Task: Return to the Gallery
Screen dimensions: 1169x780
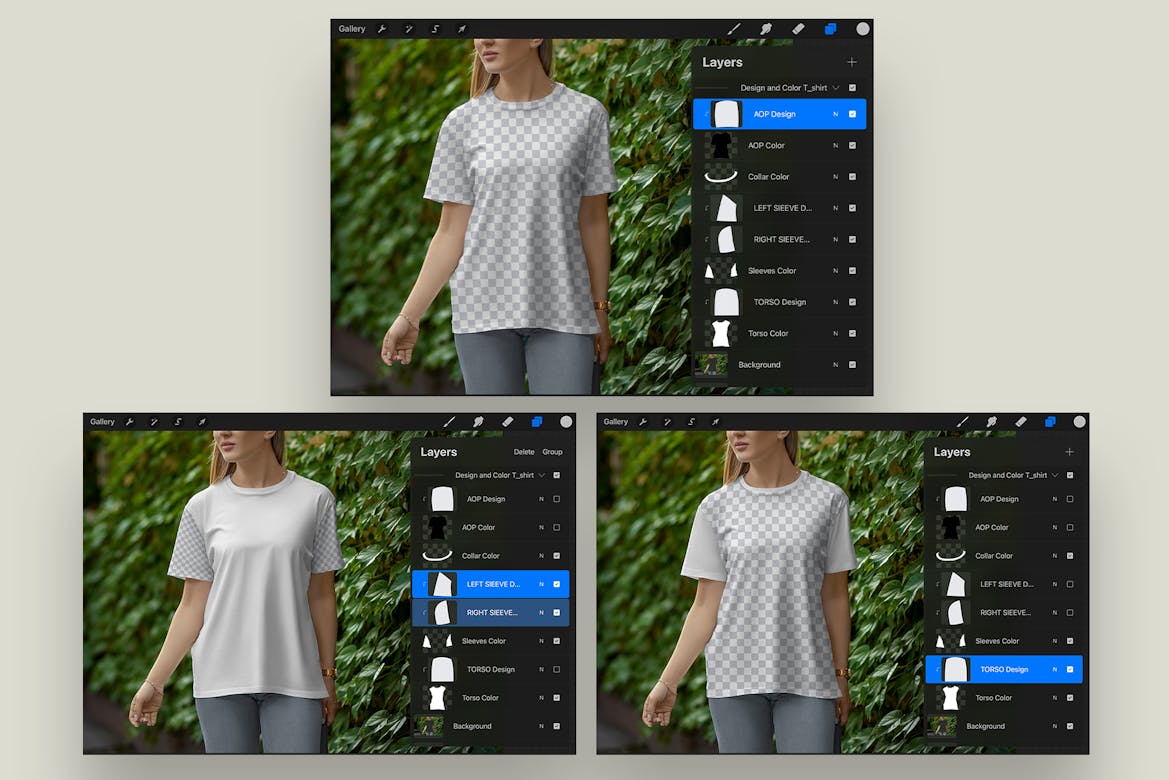Action: [x=352, y=29]
